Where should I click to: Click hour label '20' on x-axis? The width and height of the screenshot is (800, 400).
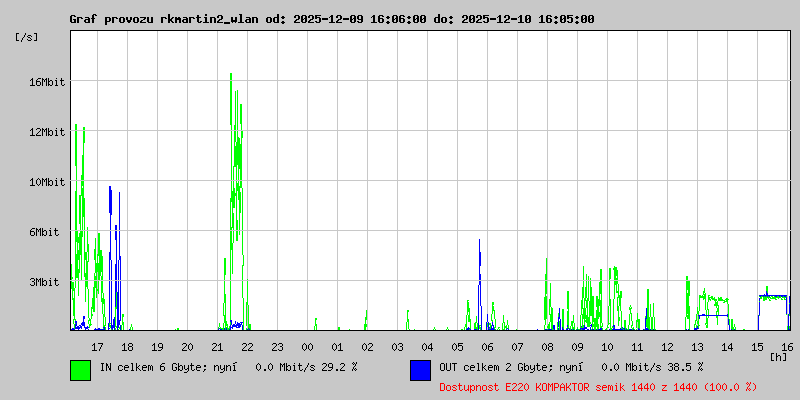coord(187,347)
